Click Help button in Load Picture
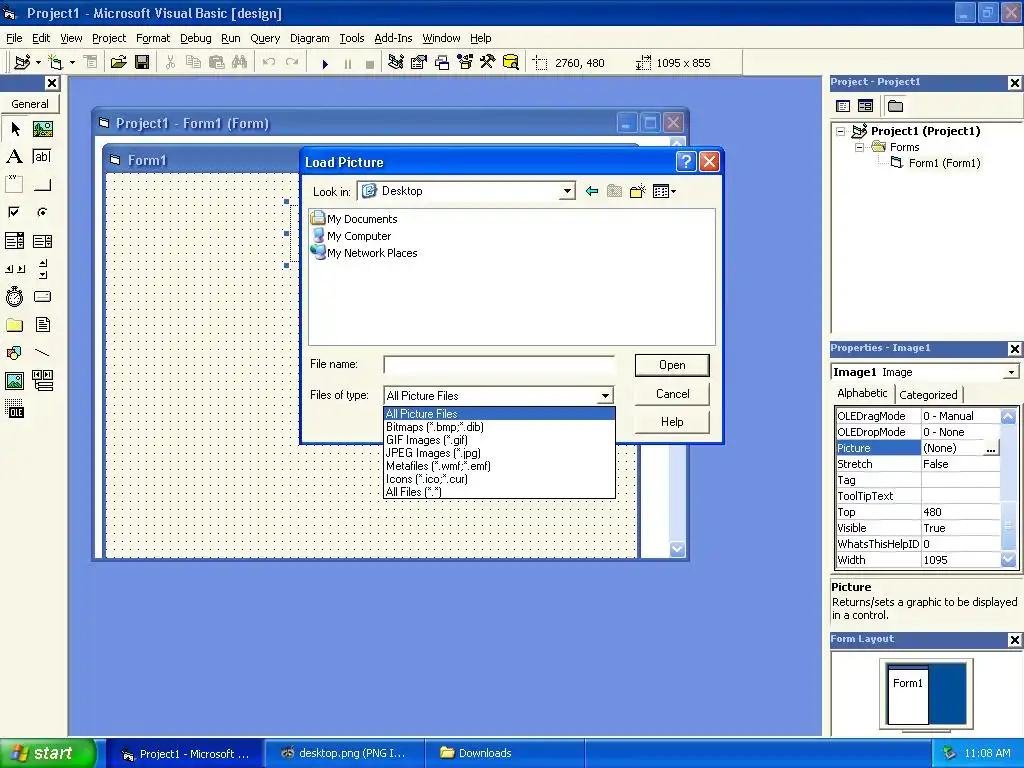Screen dimensions: 1024x768 pyautogui.click(x=672, y=422)
